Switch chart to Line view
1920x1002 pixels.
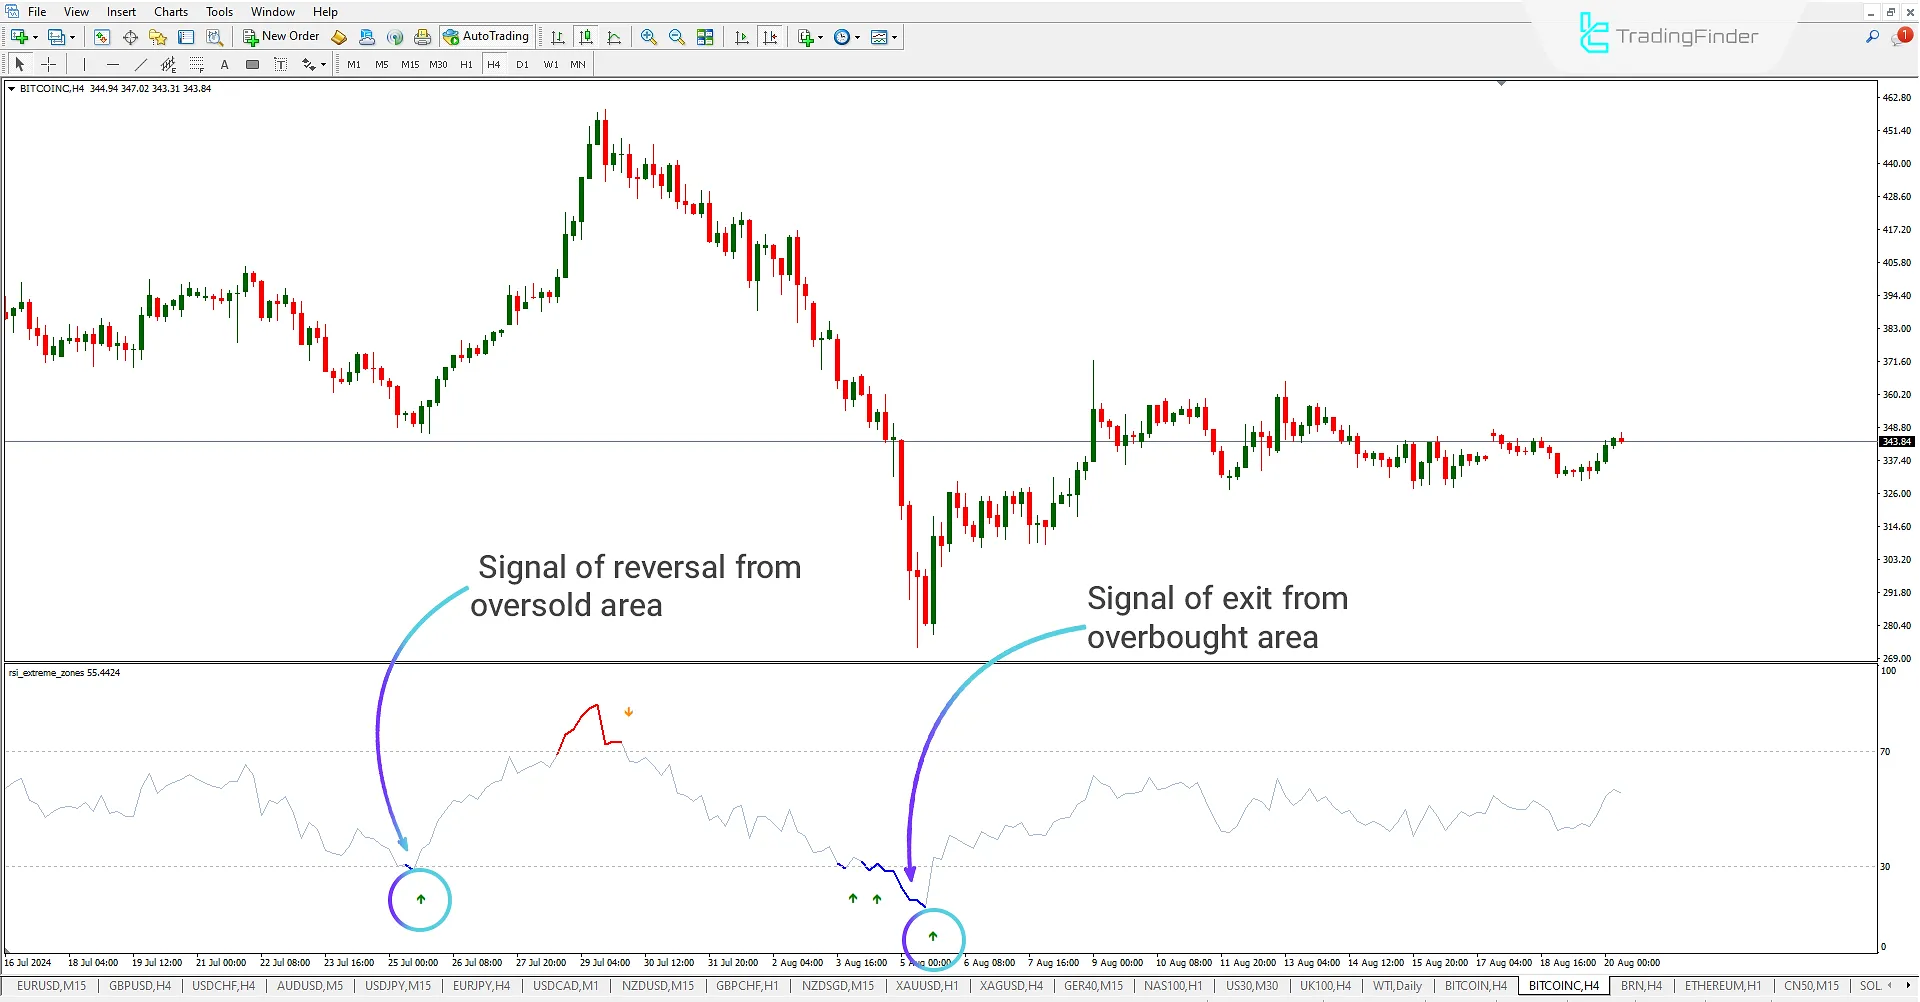pos(614,37)
